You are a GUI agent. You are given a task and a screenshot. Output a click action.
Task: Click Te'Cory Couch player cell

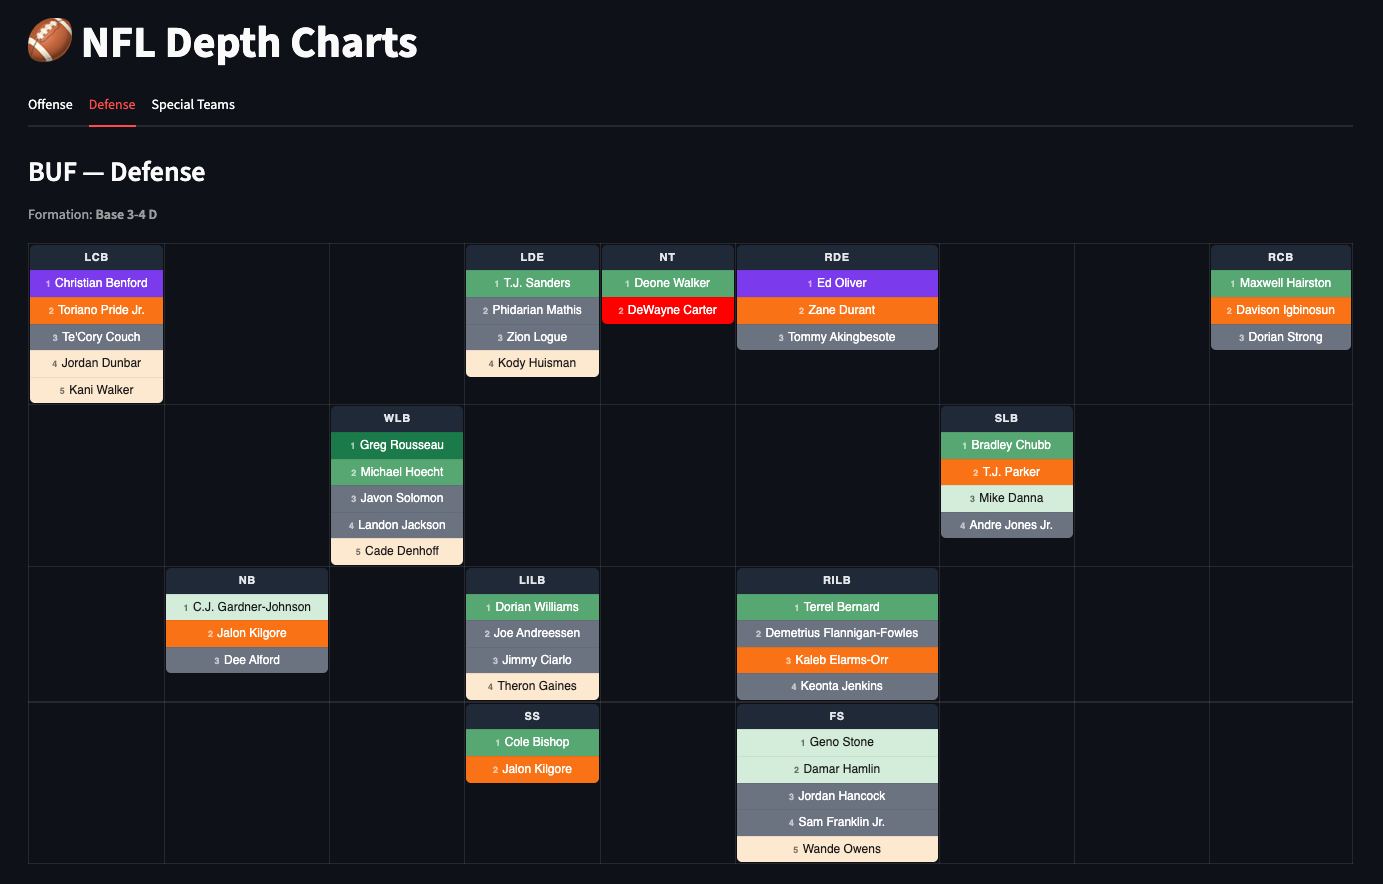click(96, 337)
